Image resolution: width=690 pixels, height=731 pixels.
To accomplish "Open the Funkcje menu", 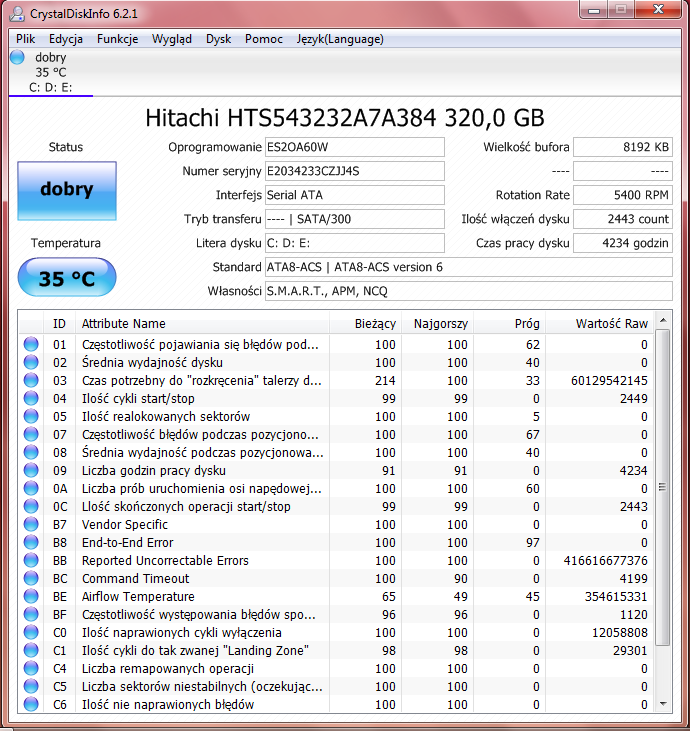I will (117, 39).
